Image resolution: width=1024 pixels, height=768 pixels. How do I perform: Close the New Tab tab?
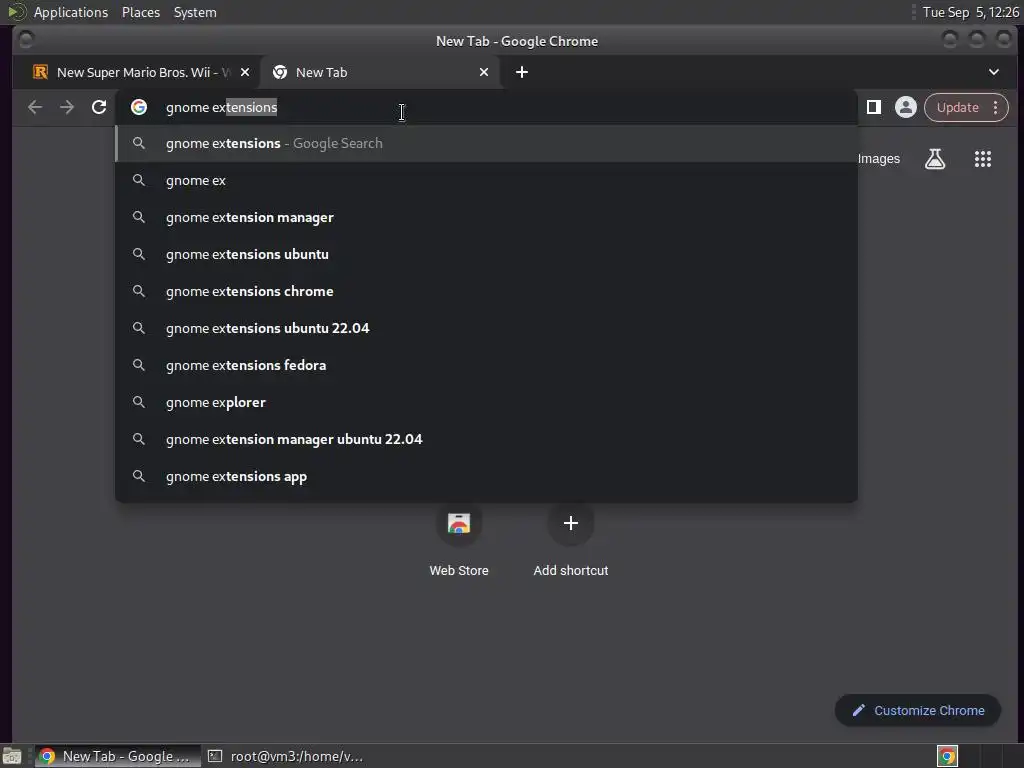[483, 72]
